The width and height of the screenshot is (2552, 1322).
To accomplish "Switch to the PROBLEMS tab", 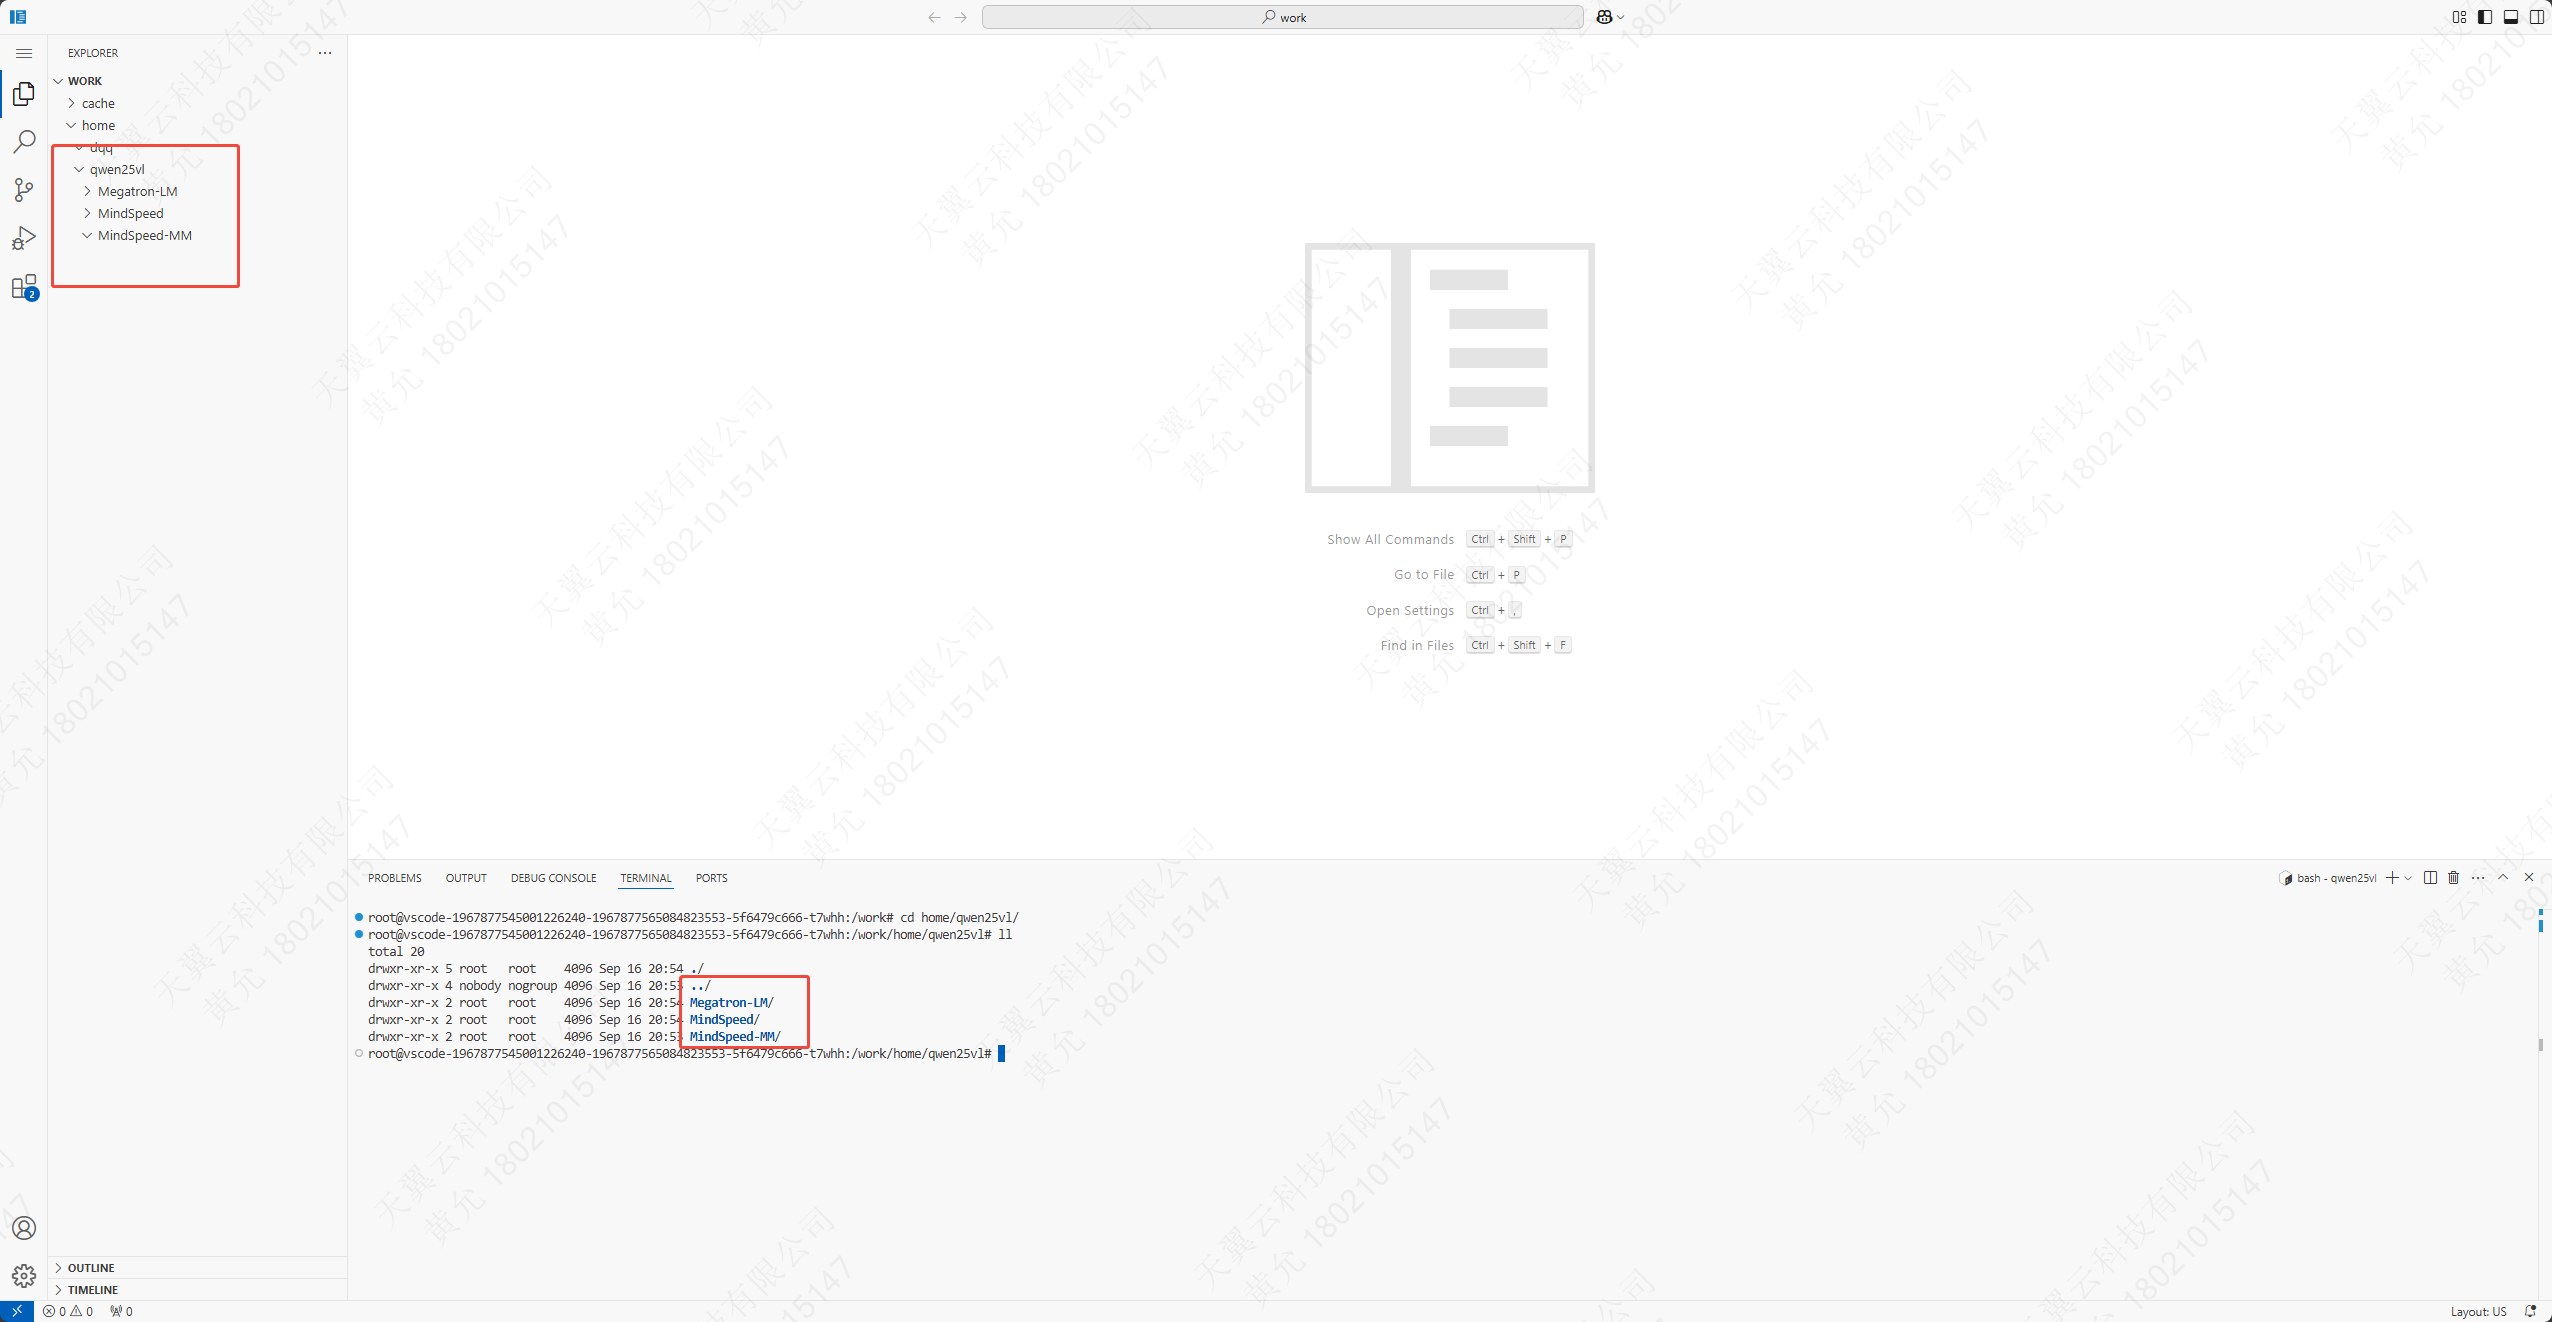I will (394, 878).
